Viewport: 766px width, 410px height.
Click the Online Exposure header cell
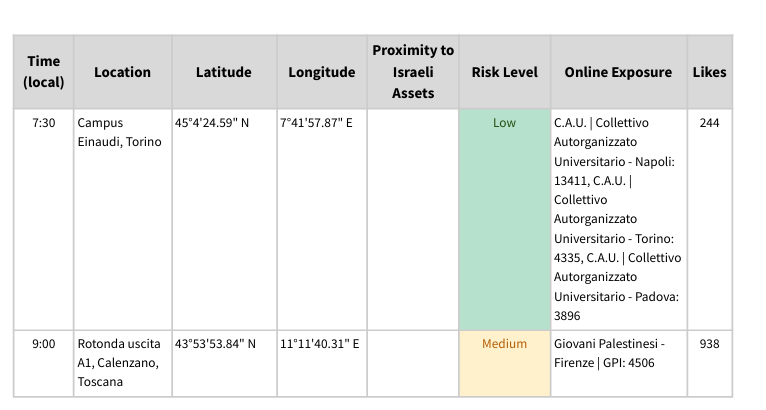pyautogui.click(x=618, y=72)
